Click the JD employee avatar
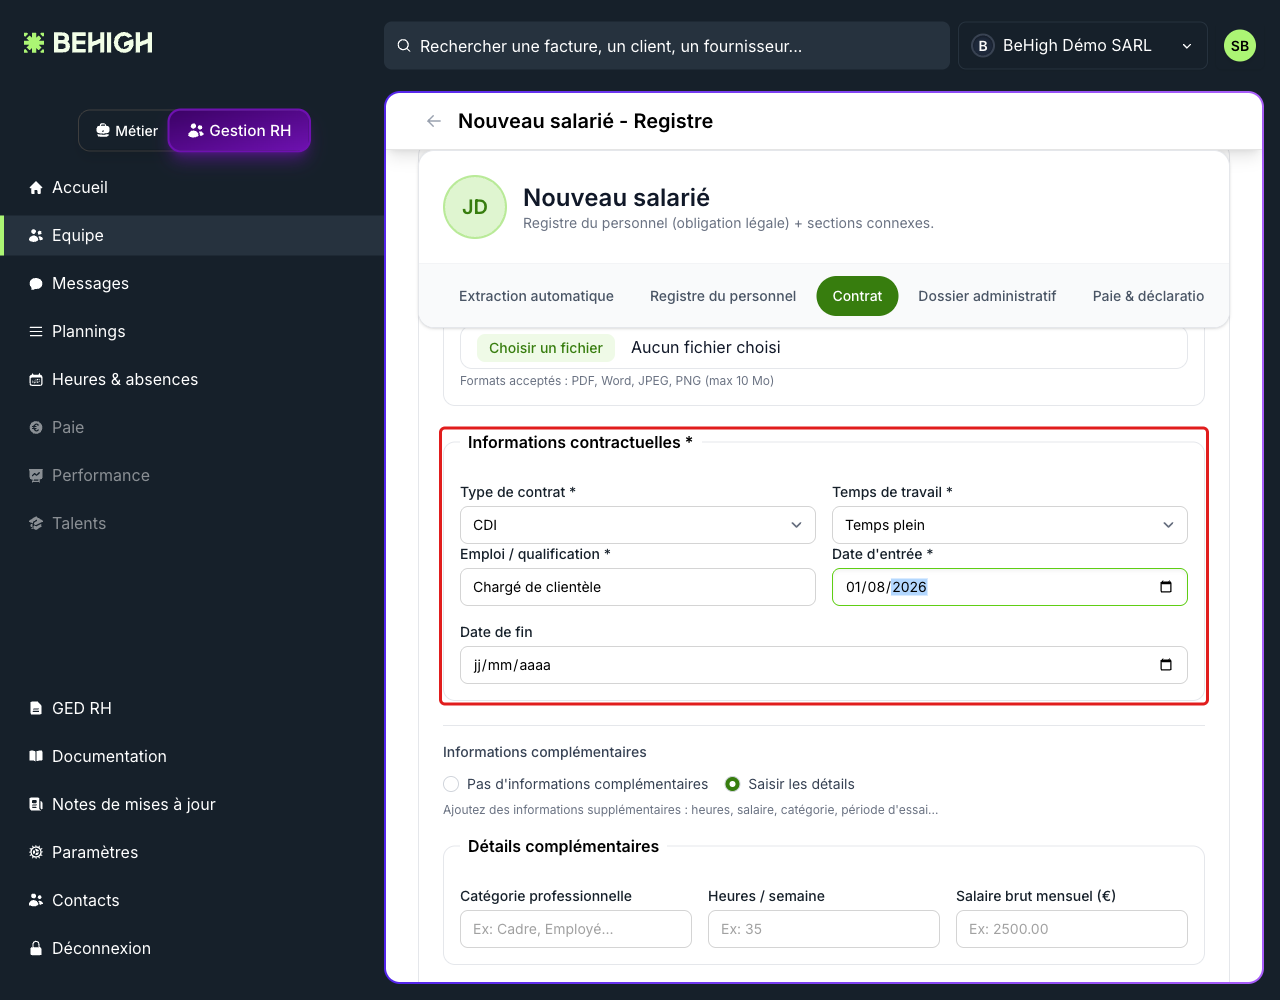This screenshot has width=1280, height=1000. [x=475, y=207]
